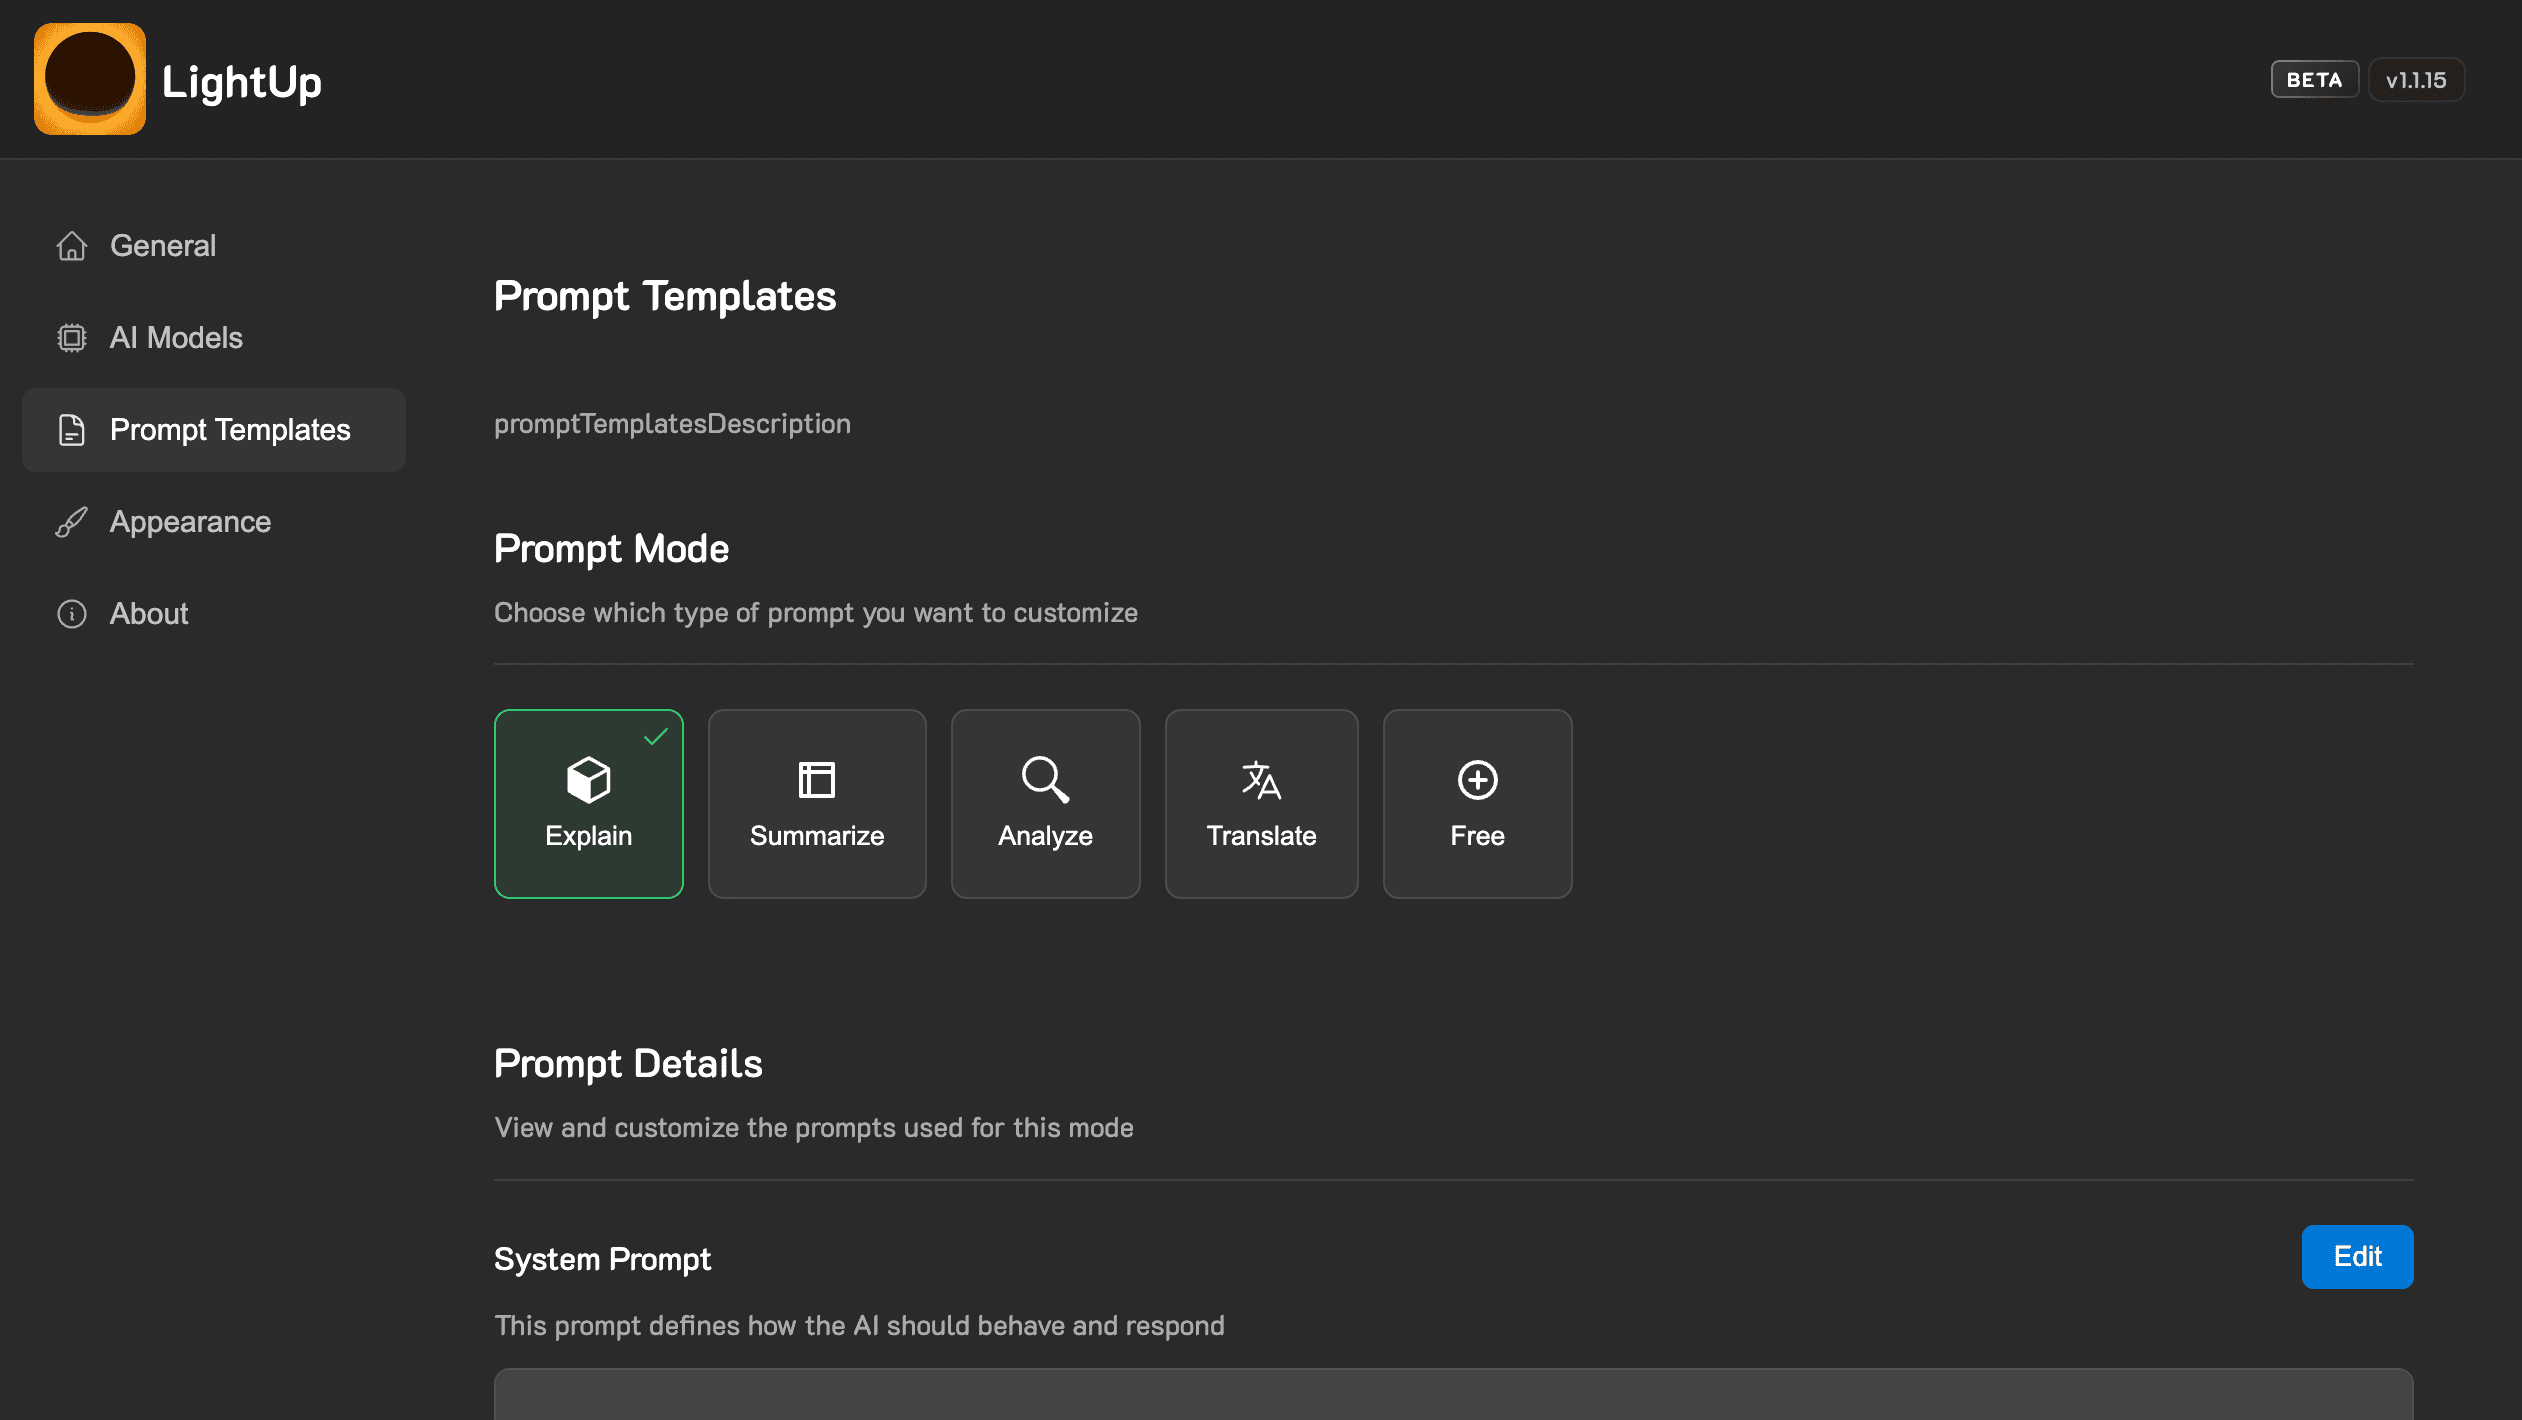Click the info icon beside About
The width and height of the screenshot is (2522, 1420).
pos(71,613)
